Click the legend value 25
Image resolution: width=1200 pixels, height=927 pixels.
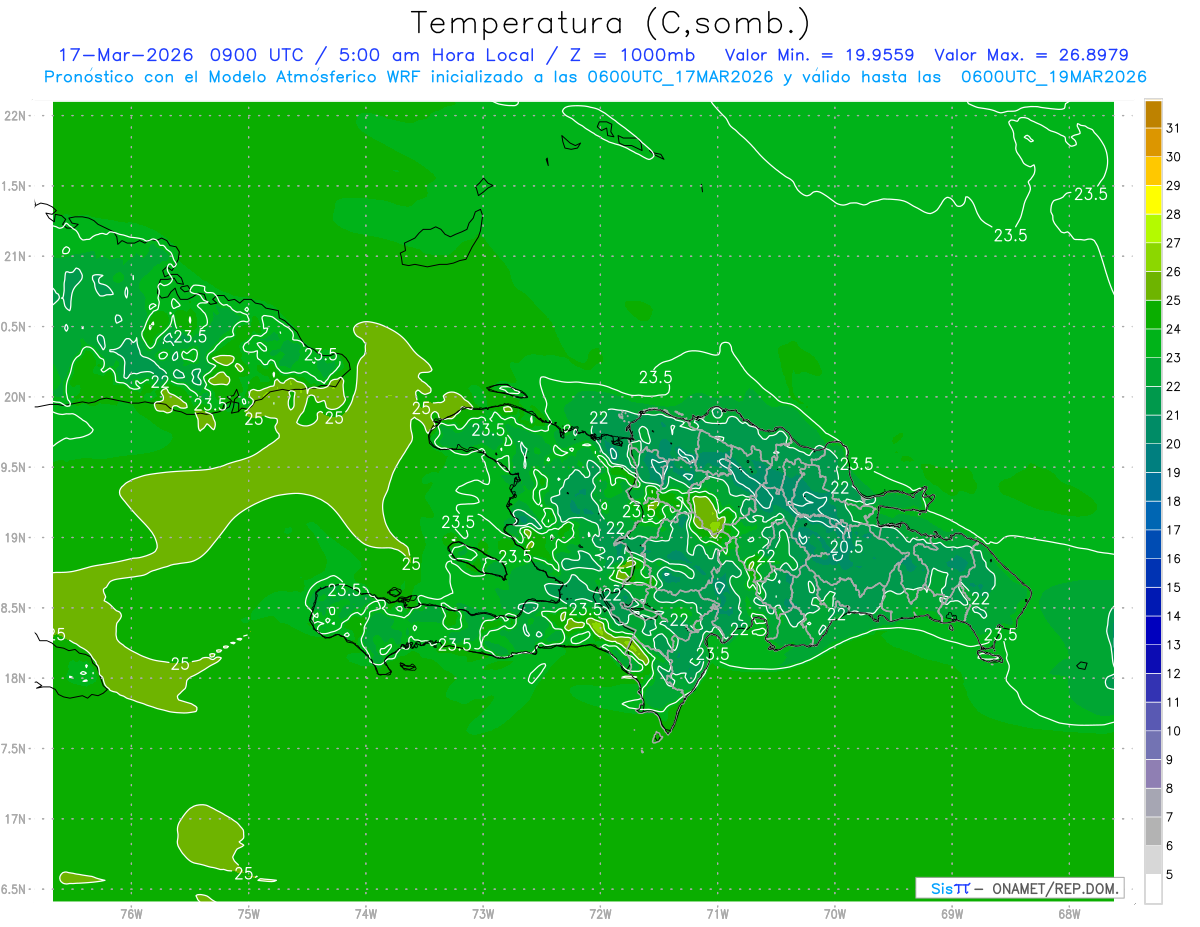(x=1175, y=300)
